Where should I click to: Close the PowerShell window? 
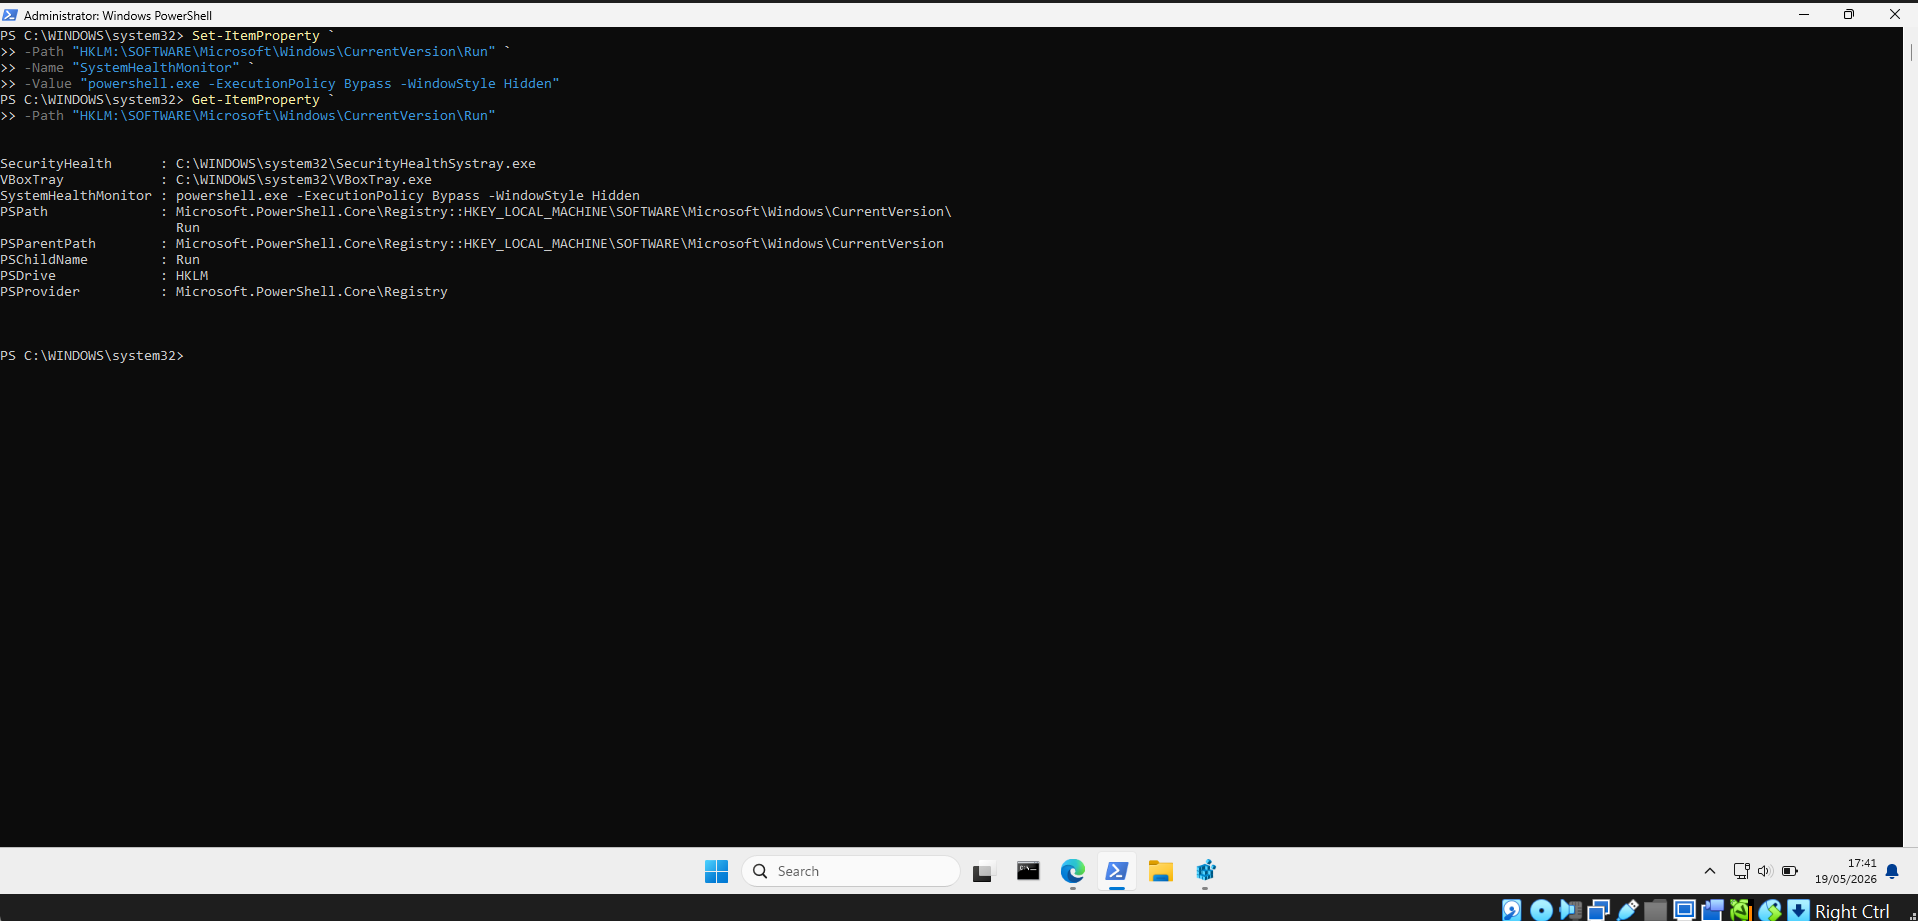(x=1895, y=14)
